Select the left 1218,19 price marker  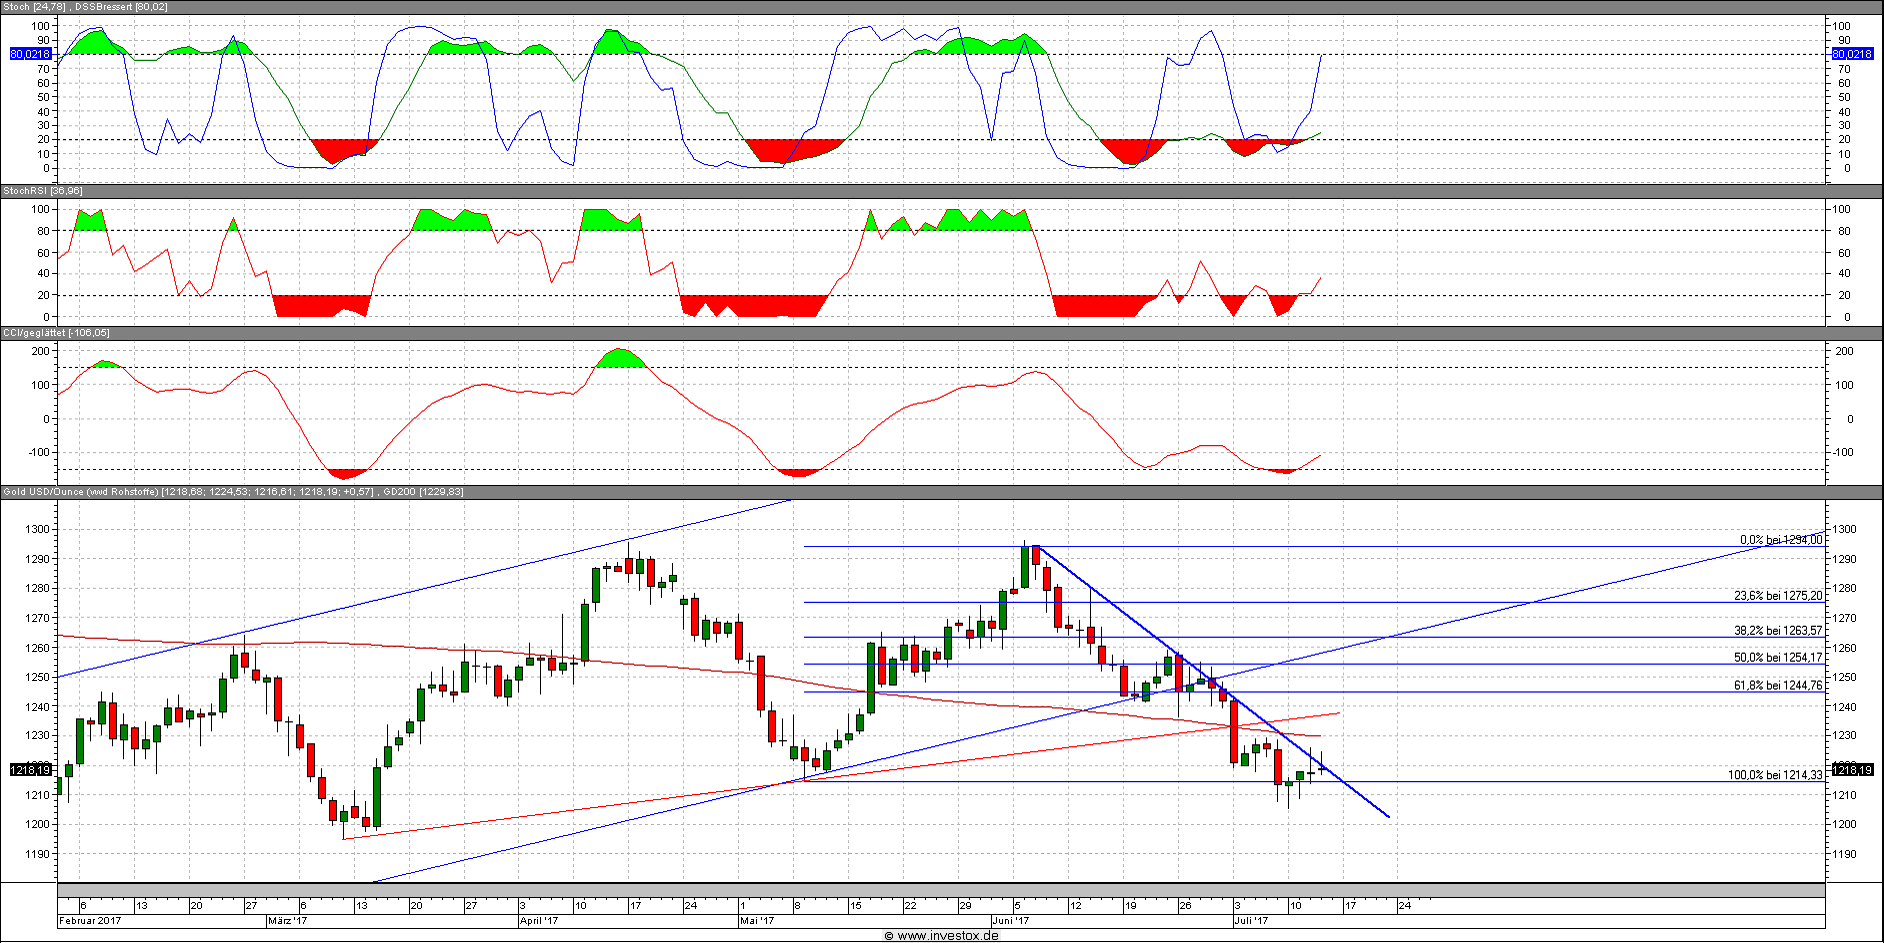click(x=30, y=770)
